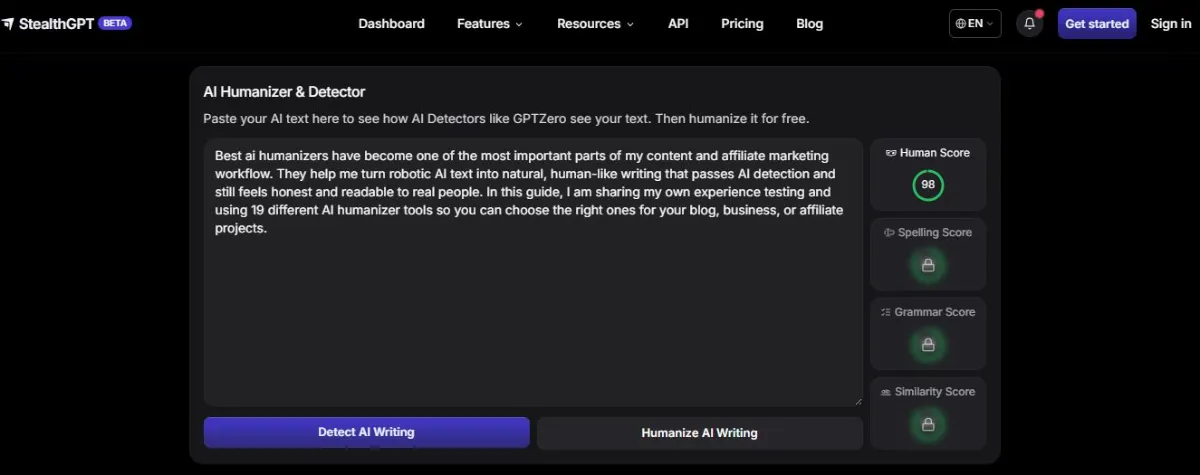The width and height of the screenshot is (1200, 475).
Task: Click the text area resize handle
Action: pos(857,400)
